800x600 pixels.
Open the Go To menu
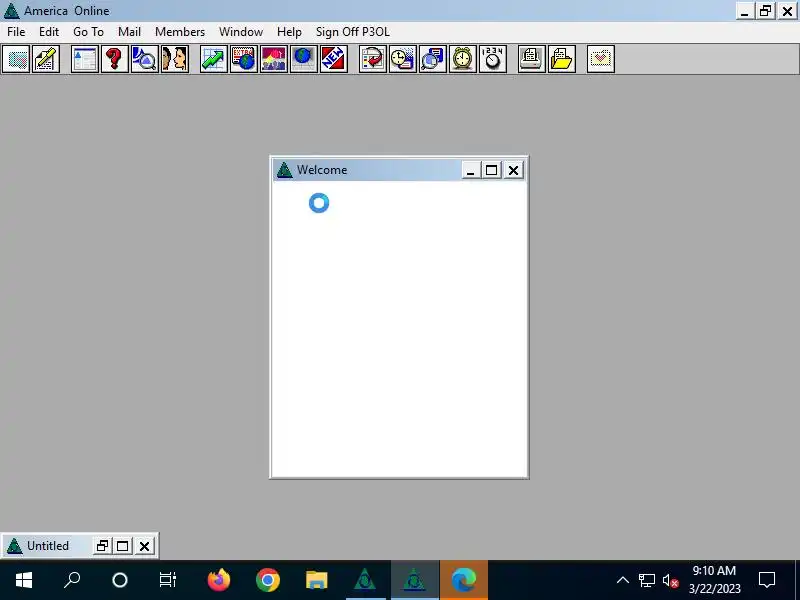pos(88,32)
